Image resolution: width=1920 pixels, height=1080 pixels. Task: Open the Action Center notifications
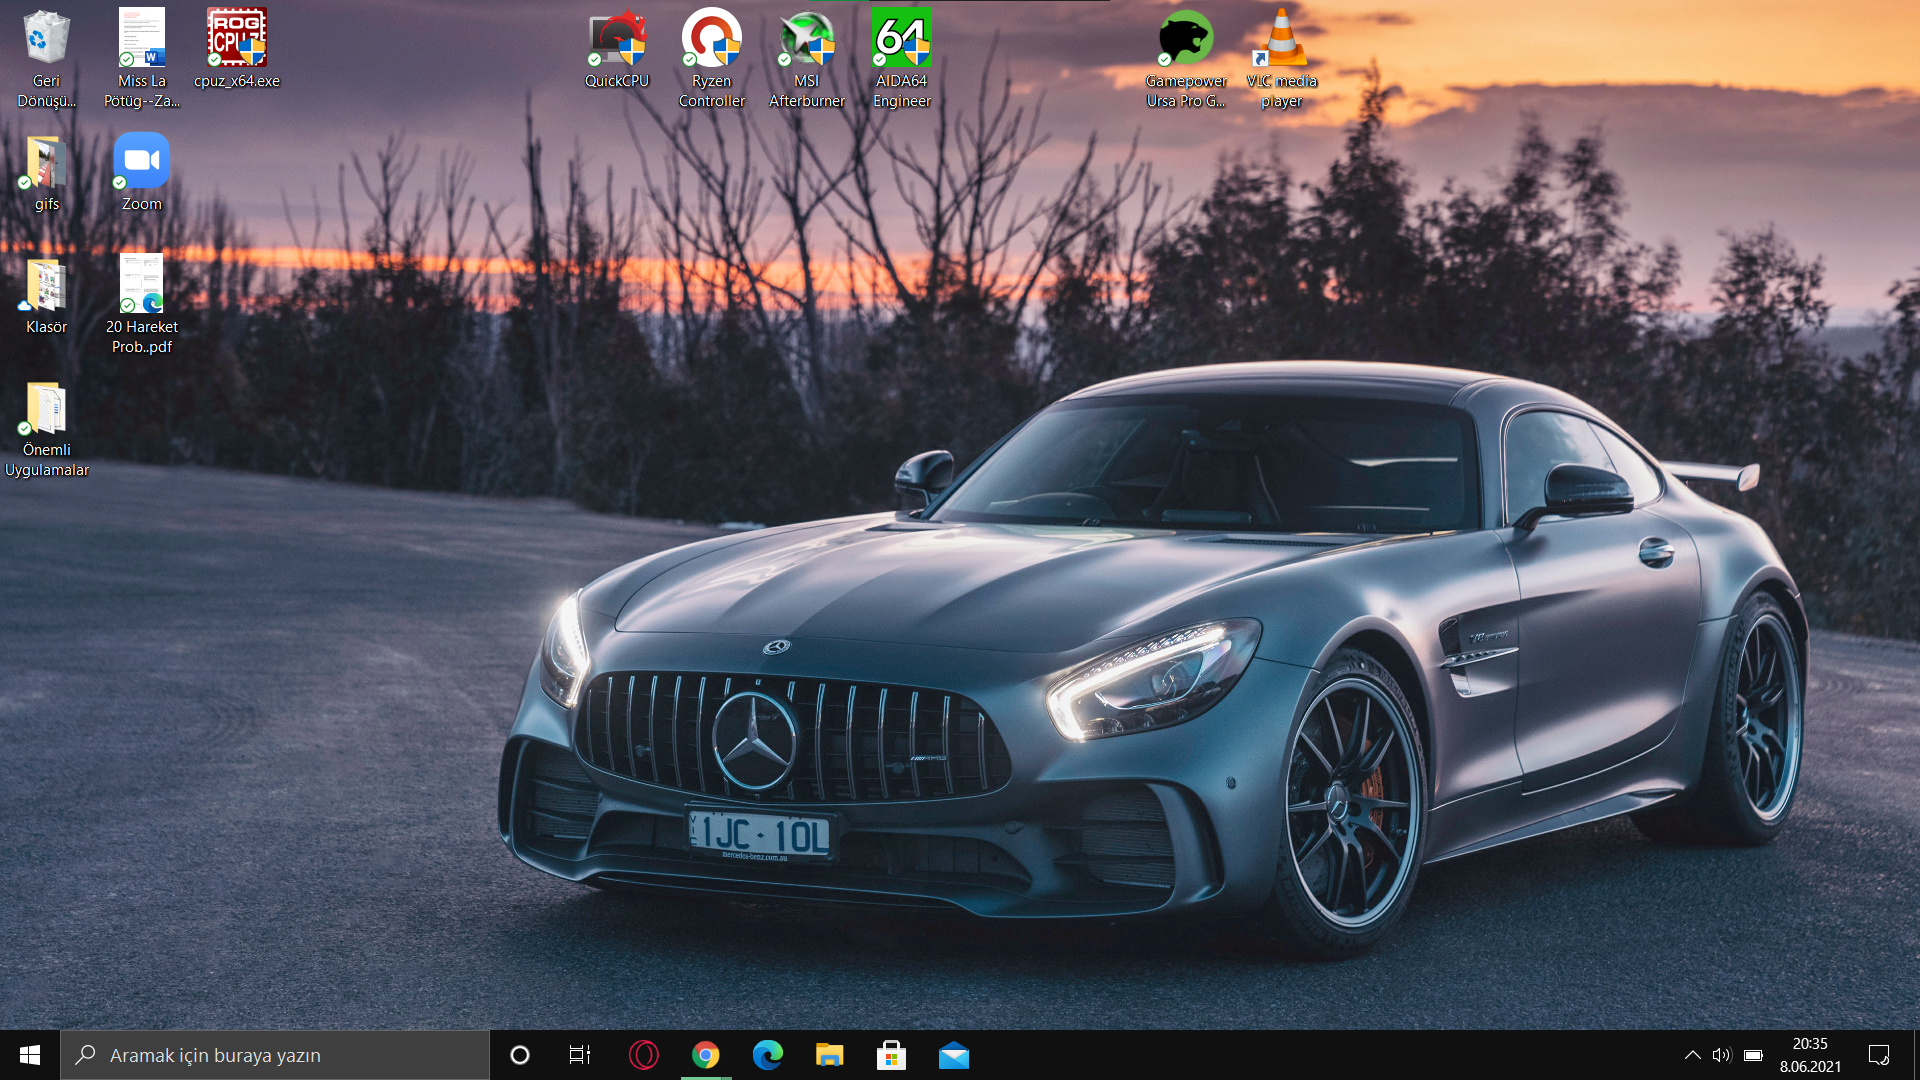pyautogui.click(x=1879, y=1055)
